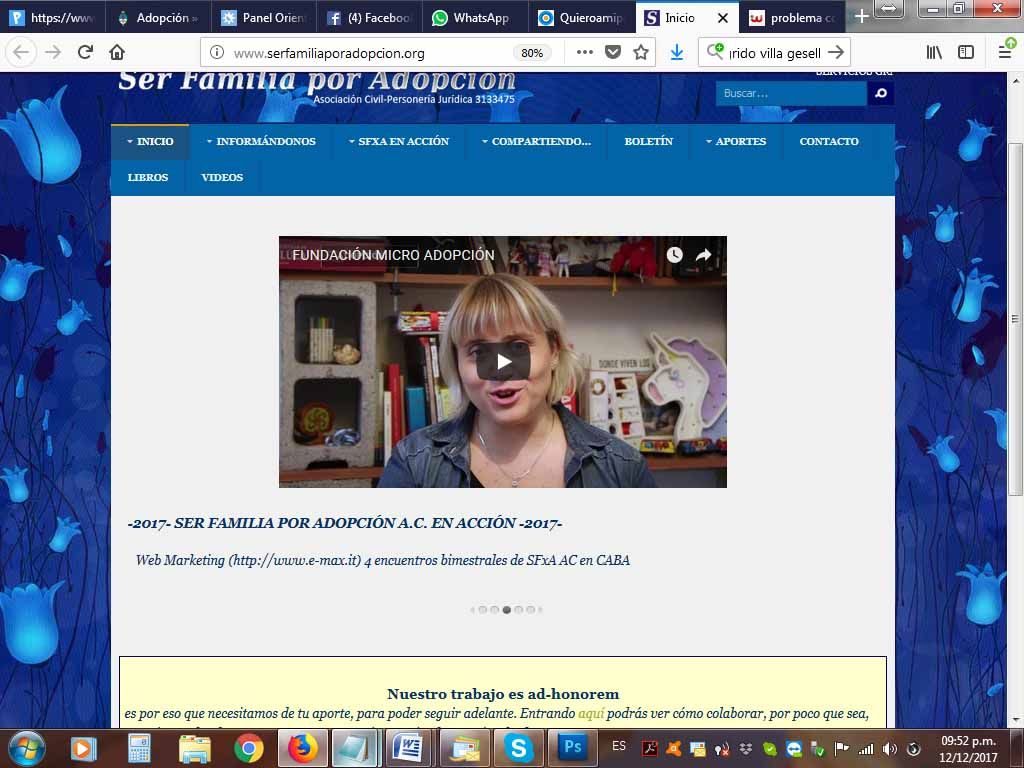Click the page vertical scrollbar thumb
1024x768 pixels.
(1015, 319)
